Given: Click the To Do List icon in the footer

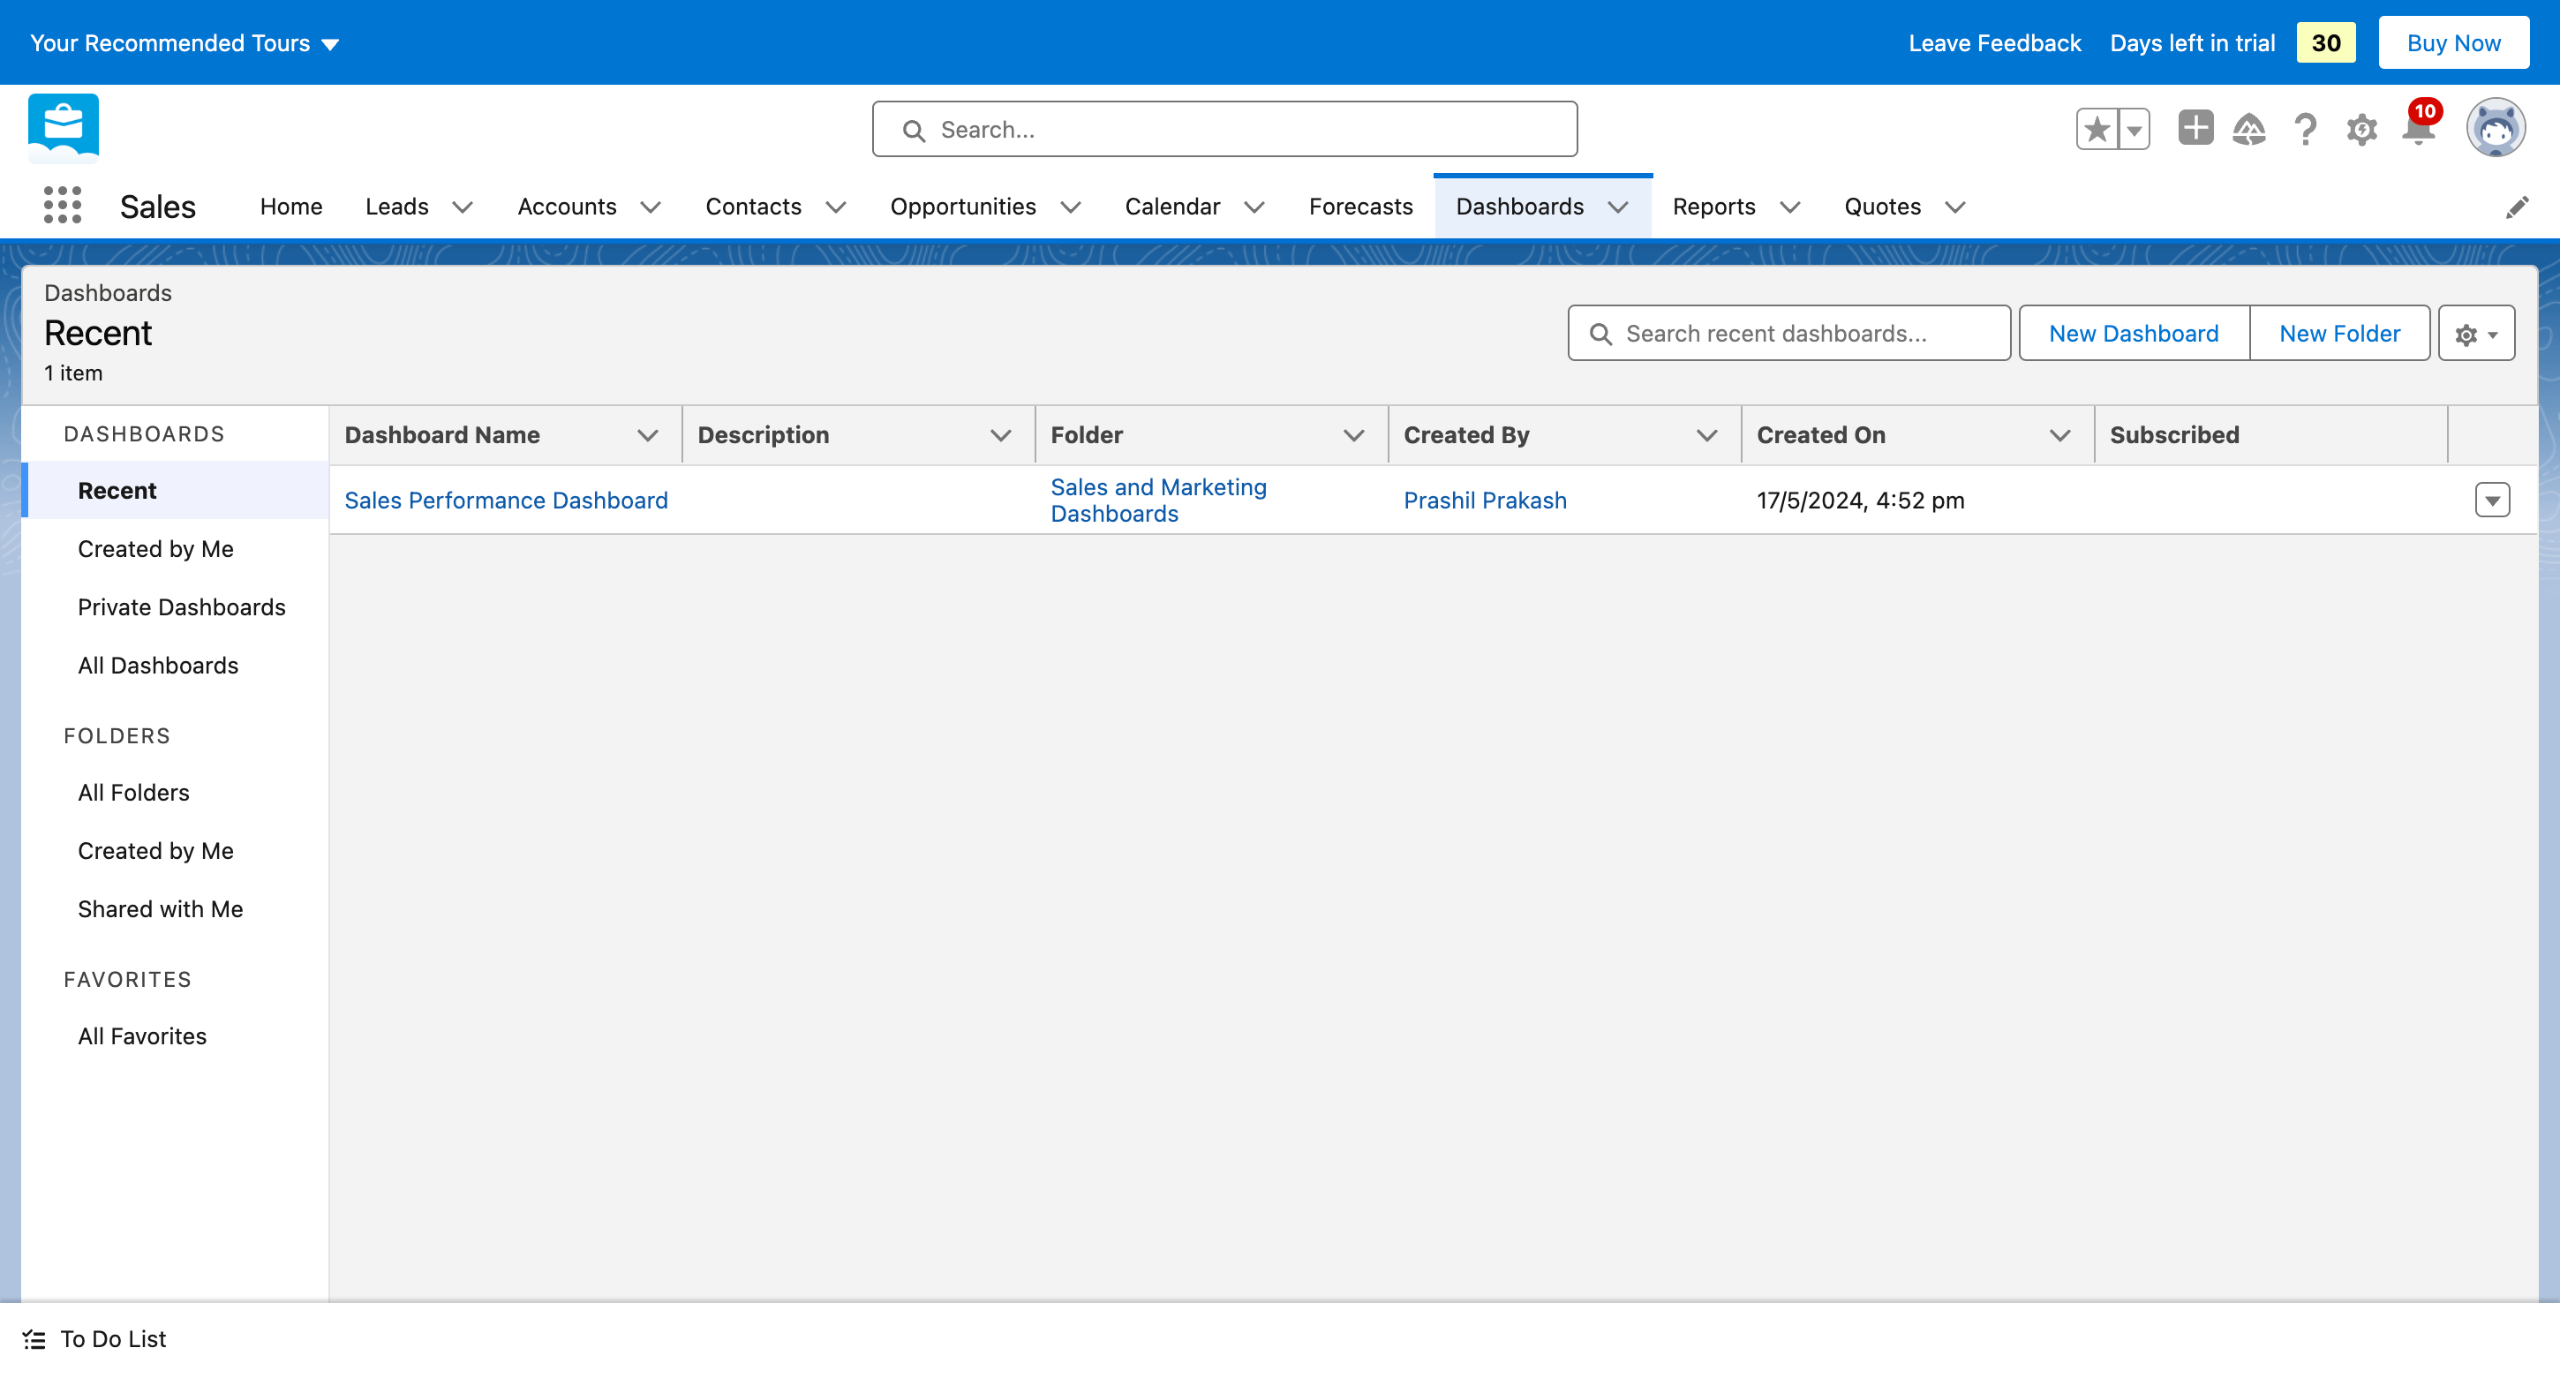Looking at the screenshot, I should click(x=34, y=1339).
